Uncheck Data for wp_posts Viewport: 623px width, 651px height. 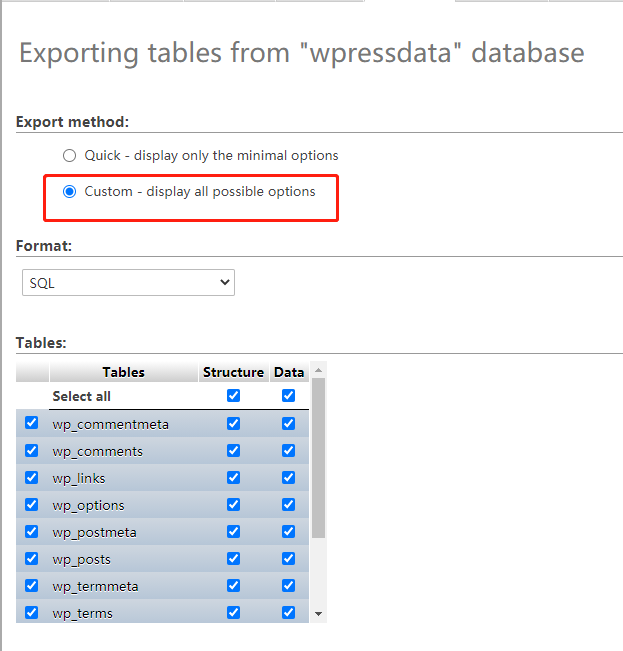click(x=289, y=558)
